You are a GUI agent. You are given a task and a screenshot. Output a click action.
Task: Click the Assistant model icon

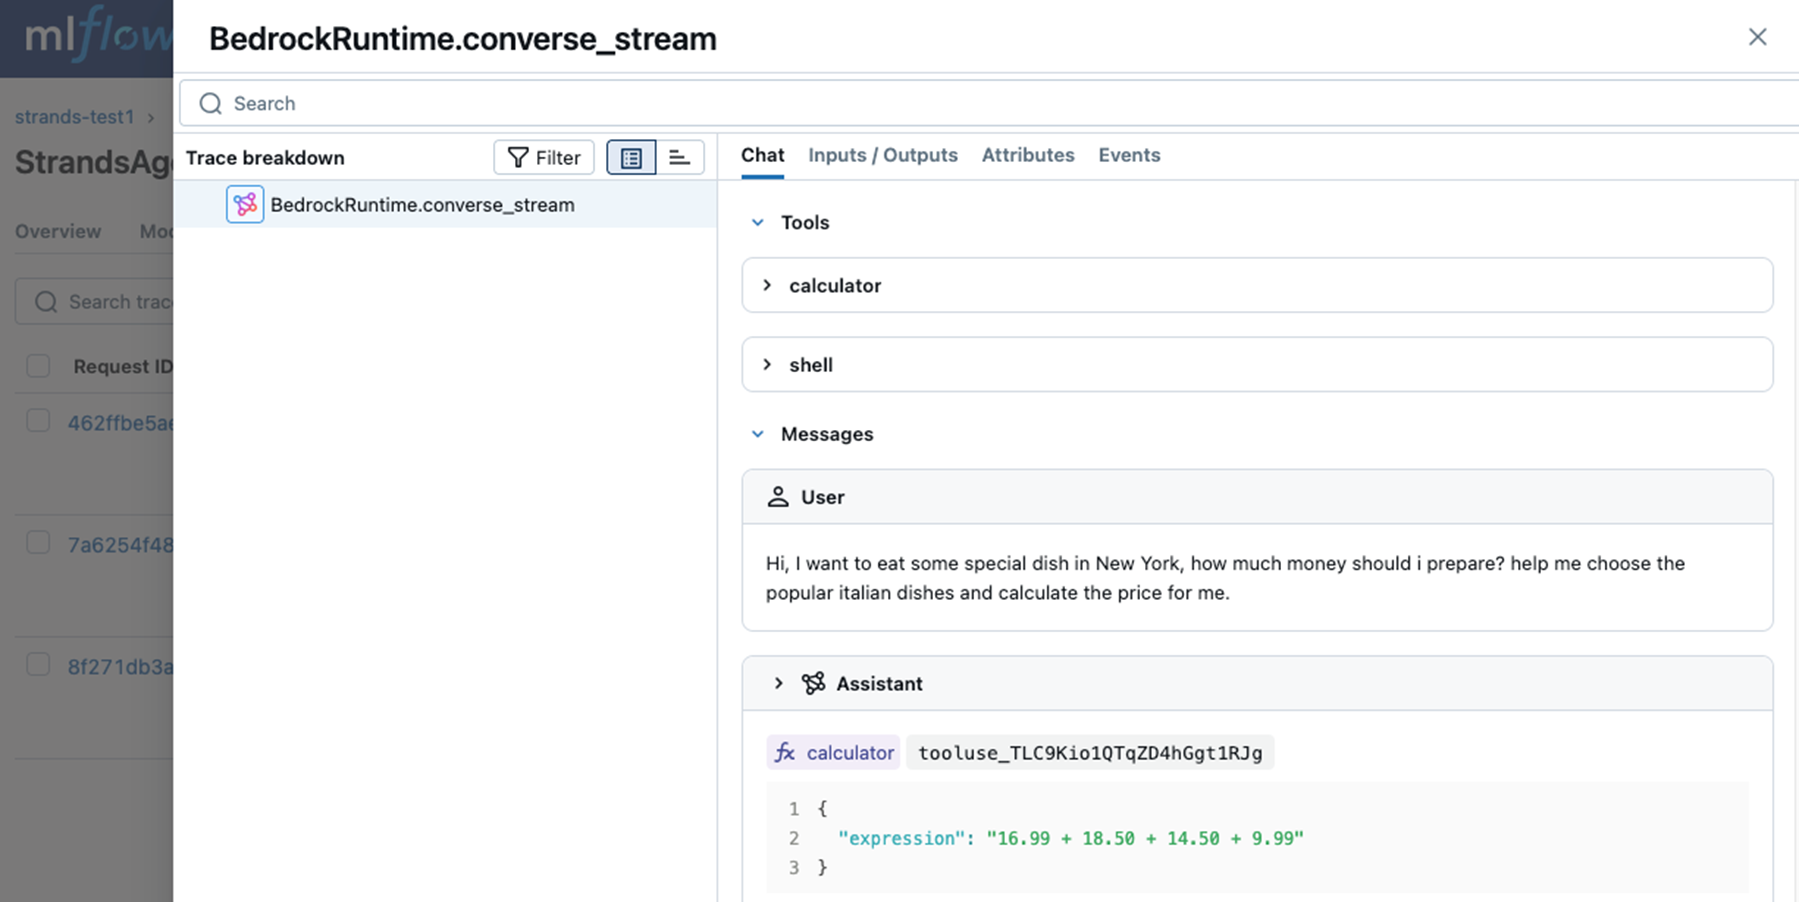pyautogui.click(x=813, y=684)
